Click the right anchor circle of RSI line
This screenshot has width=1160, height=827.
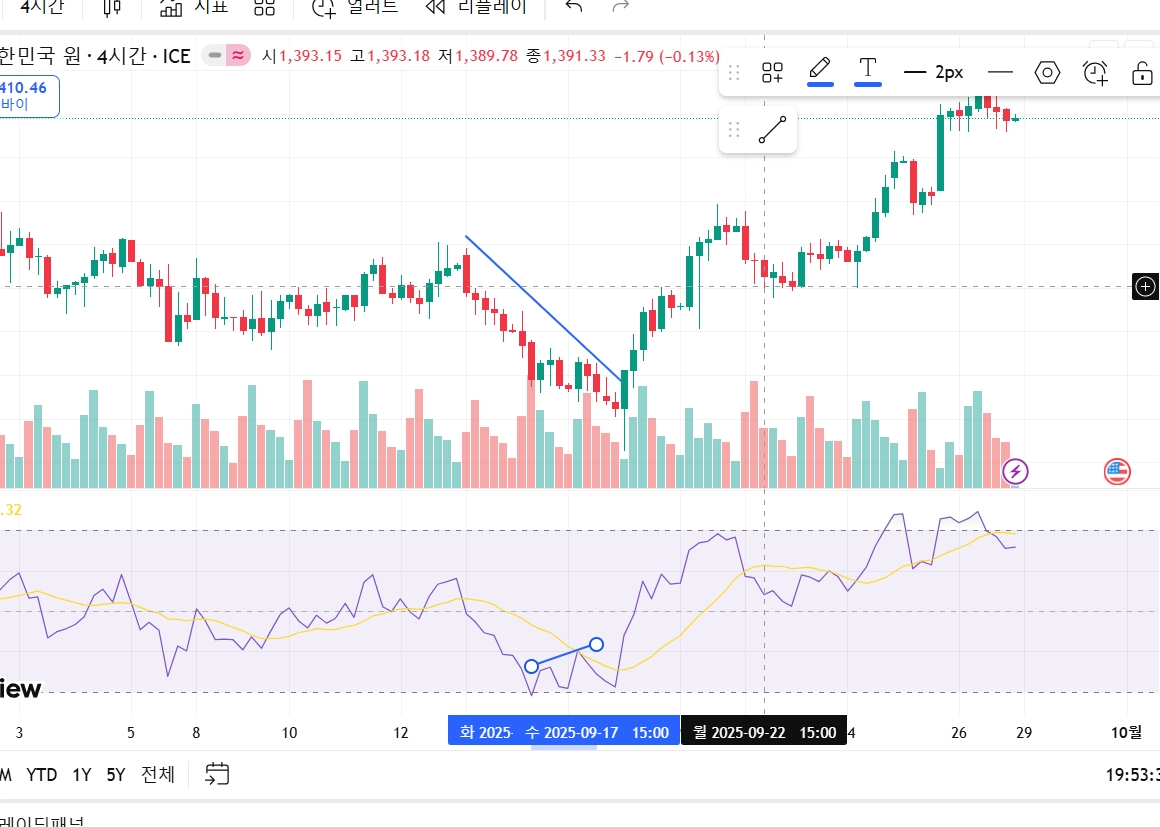pos(596,644)
